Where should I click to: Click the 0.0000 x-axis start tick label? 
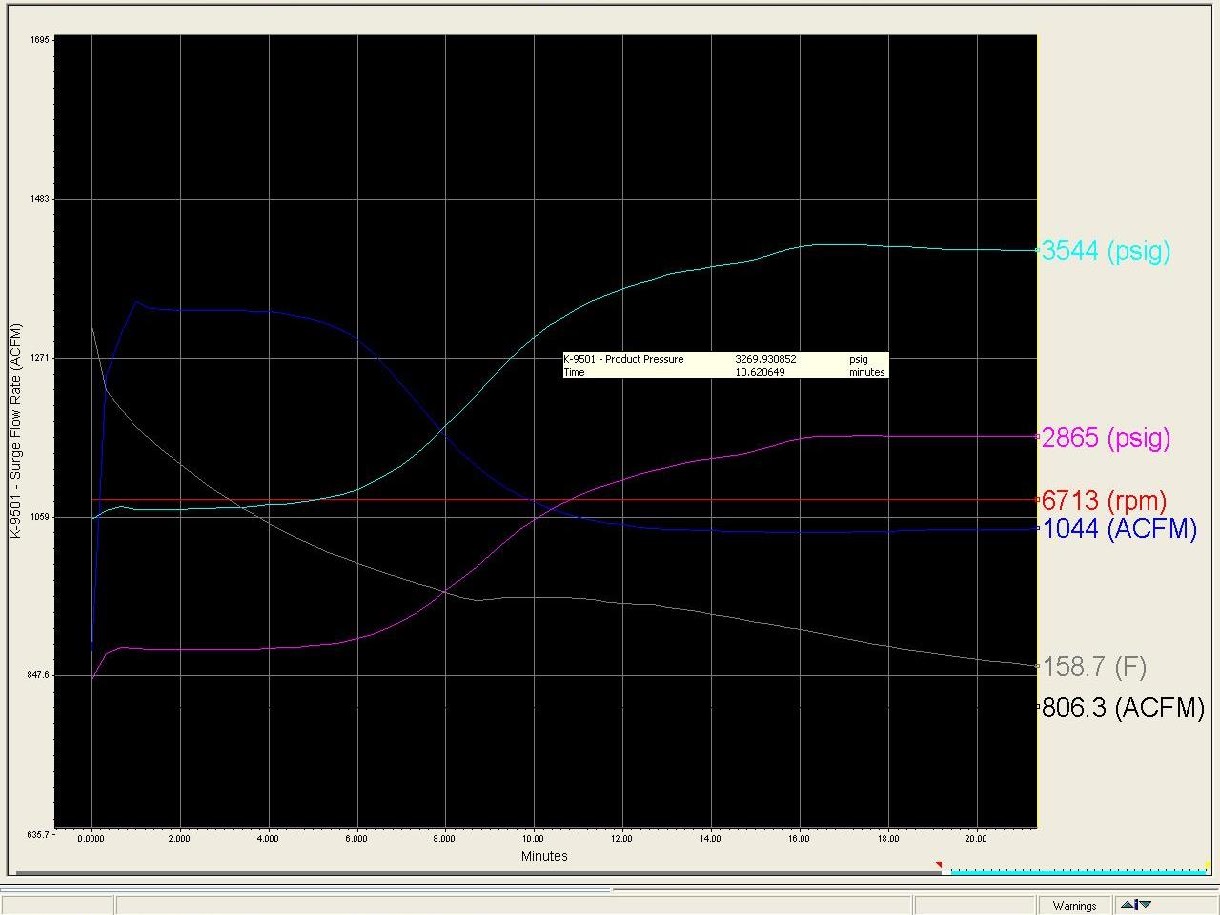pyautogui.click(x=91, y=840)
